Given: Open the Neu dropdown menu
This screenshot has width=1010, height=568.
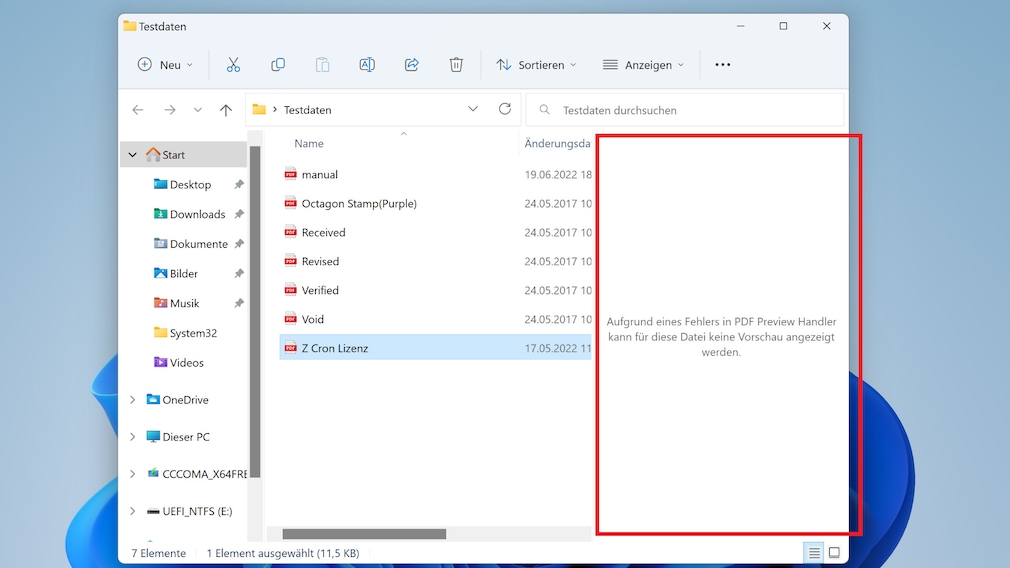Looking at the screenshot, I should (165, 65).
